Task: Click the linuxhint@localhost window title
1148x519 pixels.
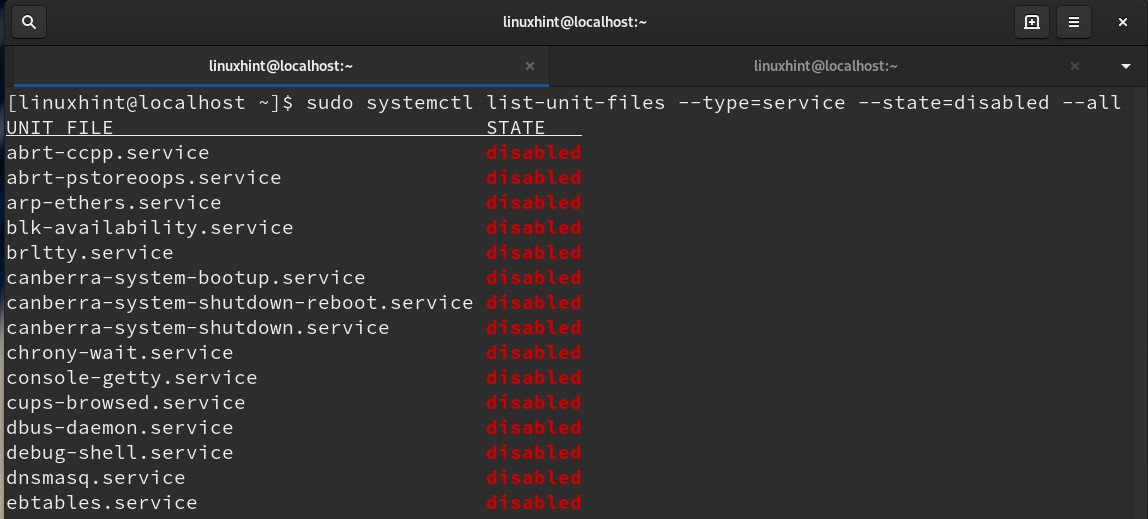Action: click(x=573, y=21)
